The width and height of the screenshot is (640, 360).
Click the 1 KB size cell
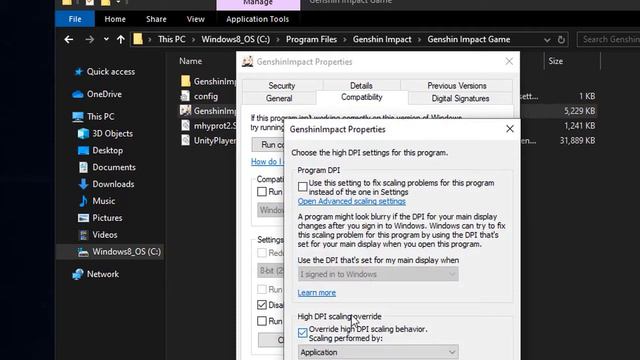coord(587,96)
